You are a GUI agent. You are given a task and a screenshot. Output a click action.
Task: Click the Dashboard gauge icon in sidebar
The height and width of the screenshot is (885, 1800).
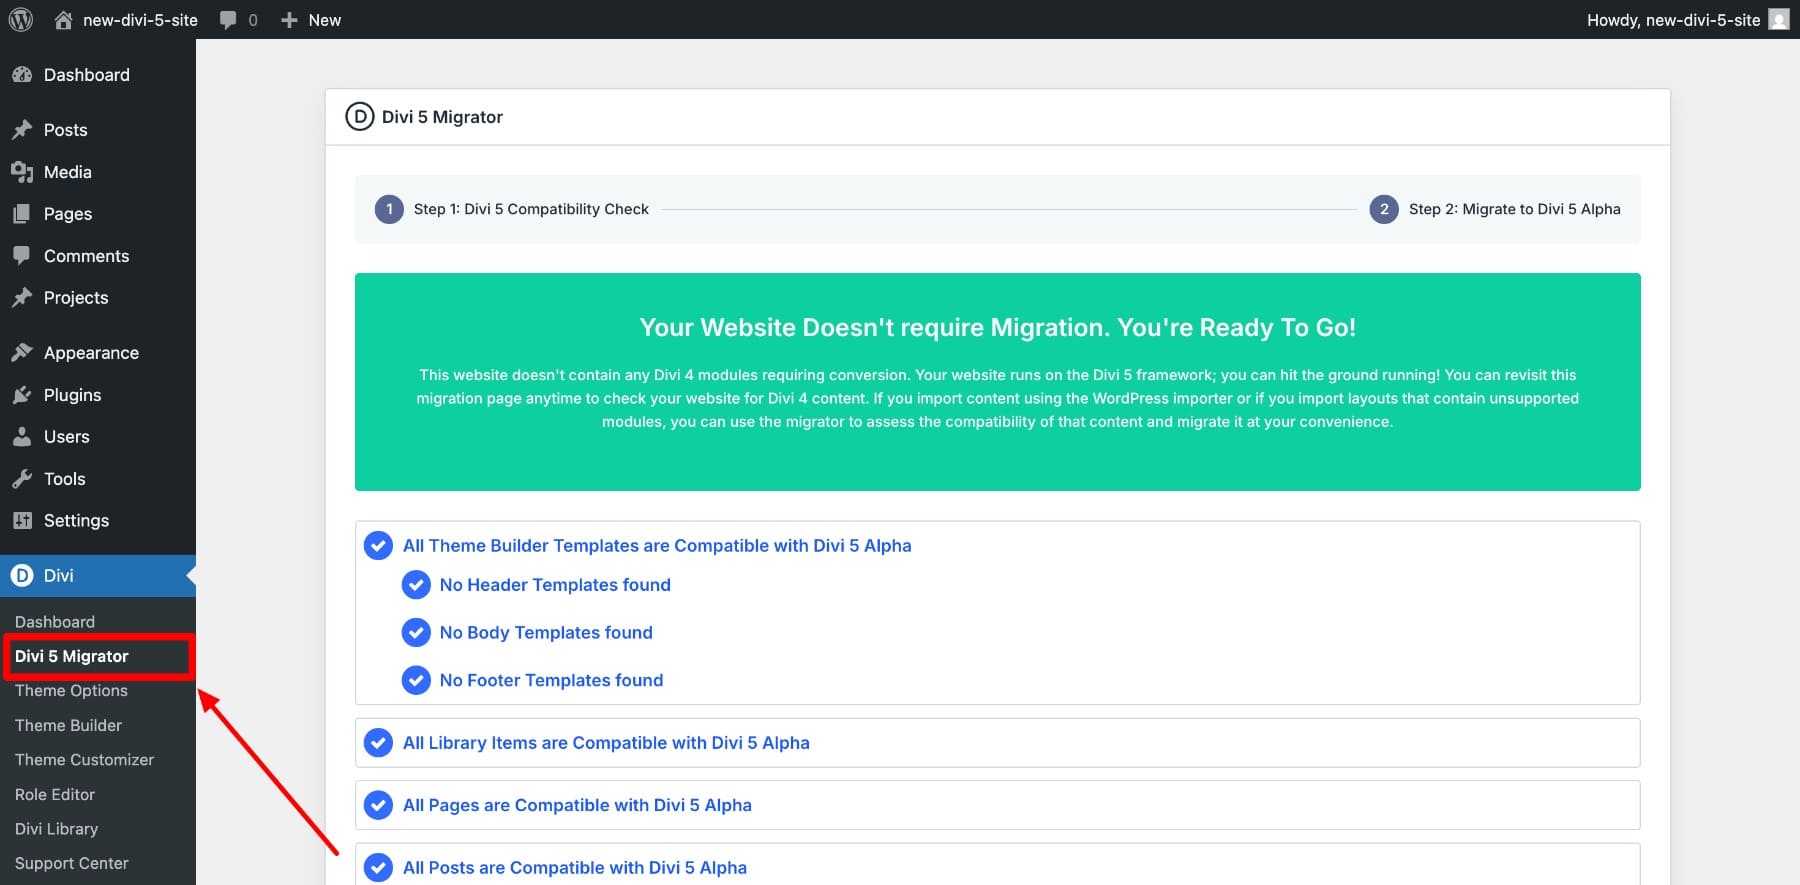(22, 75)
